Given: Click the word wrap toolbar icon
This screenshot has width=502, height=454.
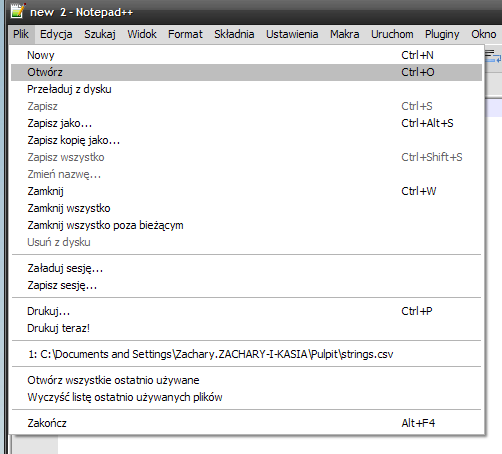Looking at the screenshot, I should 493,56.
